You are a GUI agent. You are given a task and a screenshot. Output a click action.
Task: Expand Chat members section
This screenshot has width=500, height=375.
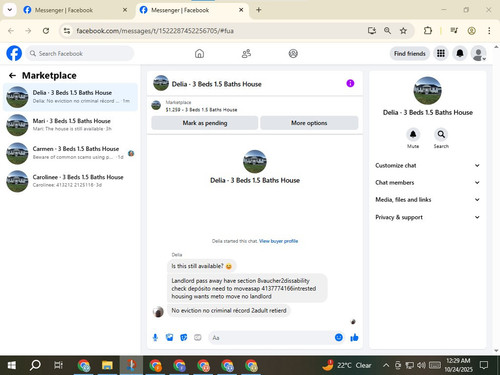[427, 182]
